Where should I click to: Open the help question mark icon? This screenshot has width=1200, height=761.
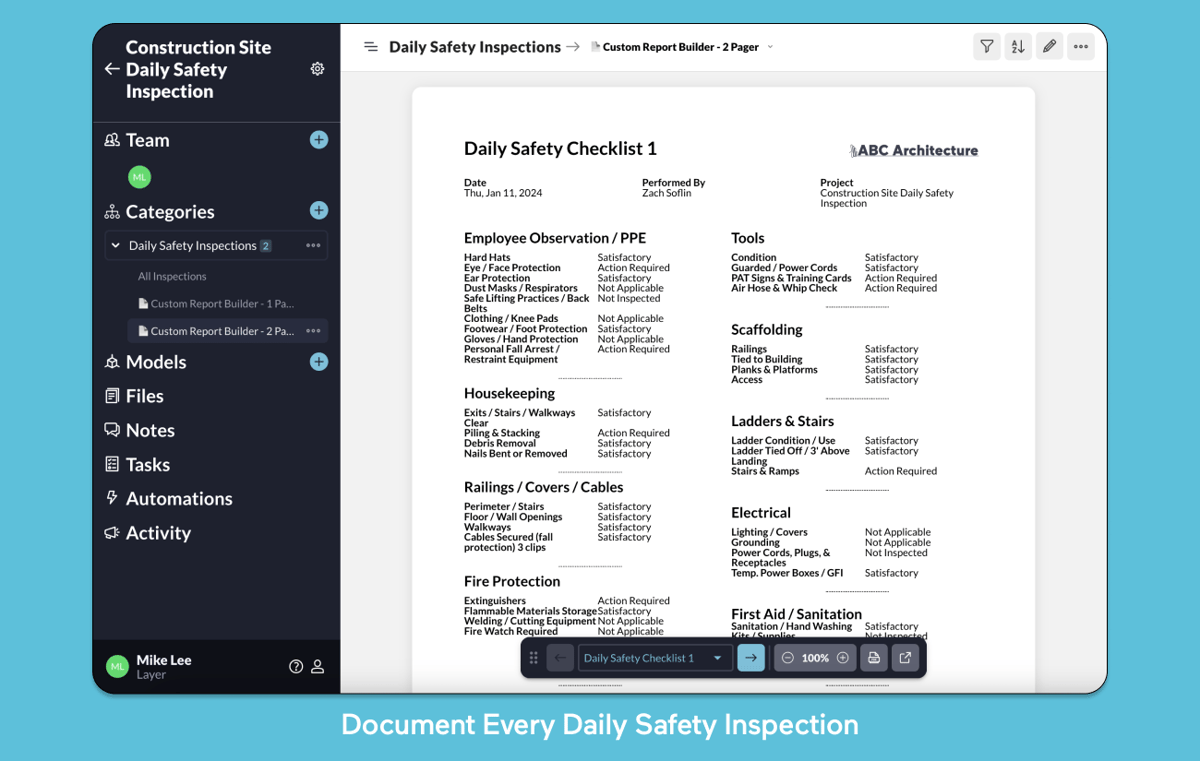pos(296,666)
